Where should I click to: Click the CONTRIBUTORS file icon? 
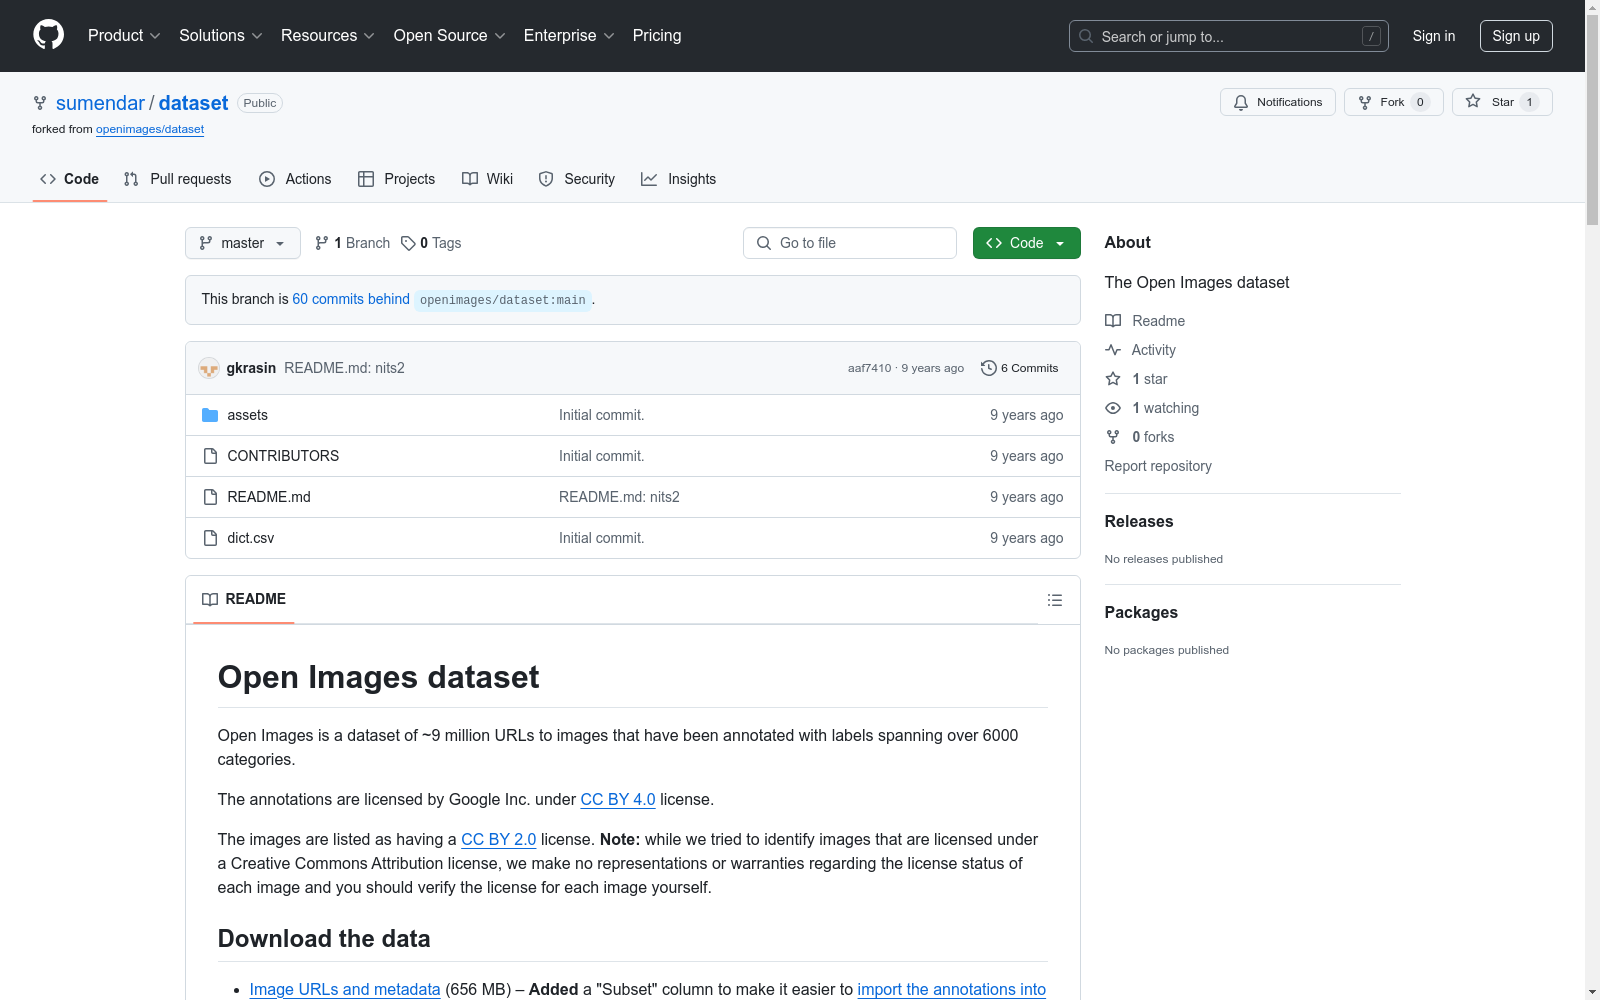[x=210, y=456]
